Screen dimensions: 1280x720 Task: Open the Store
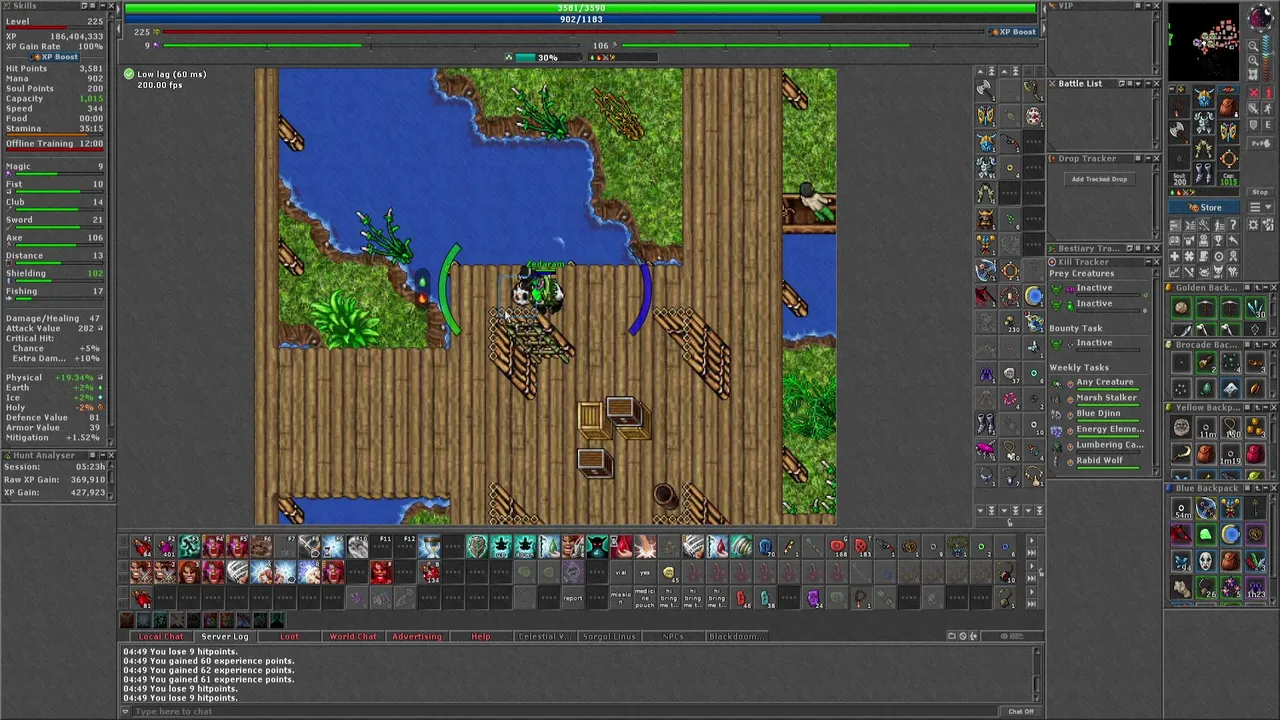point(1204,207)
